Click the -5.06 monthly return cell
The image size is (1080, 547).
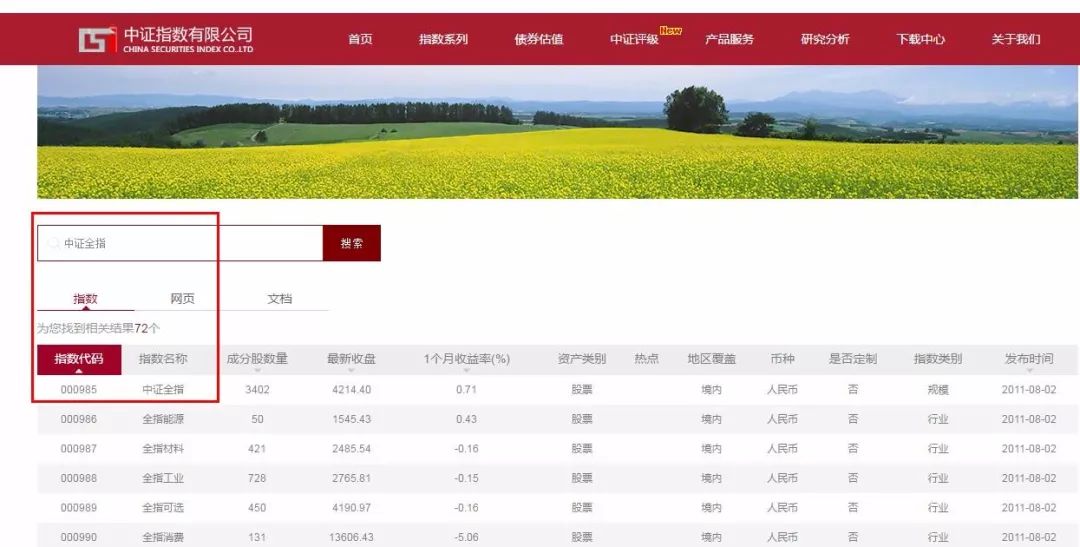[x=466, y=537]
